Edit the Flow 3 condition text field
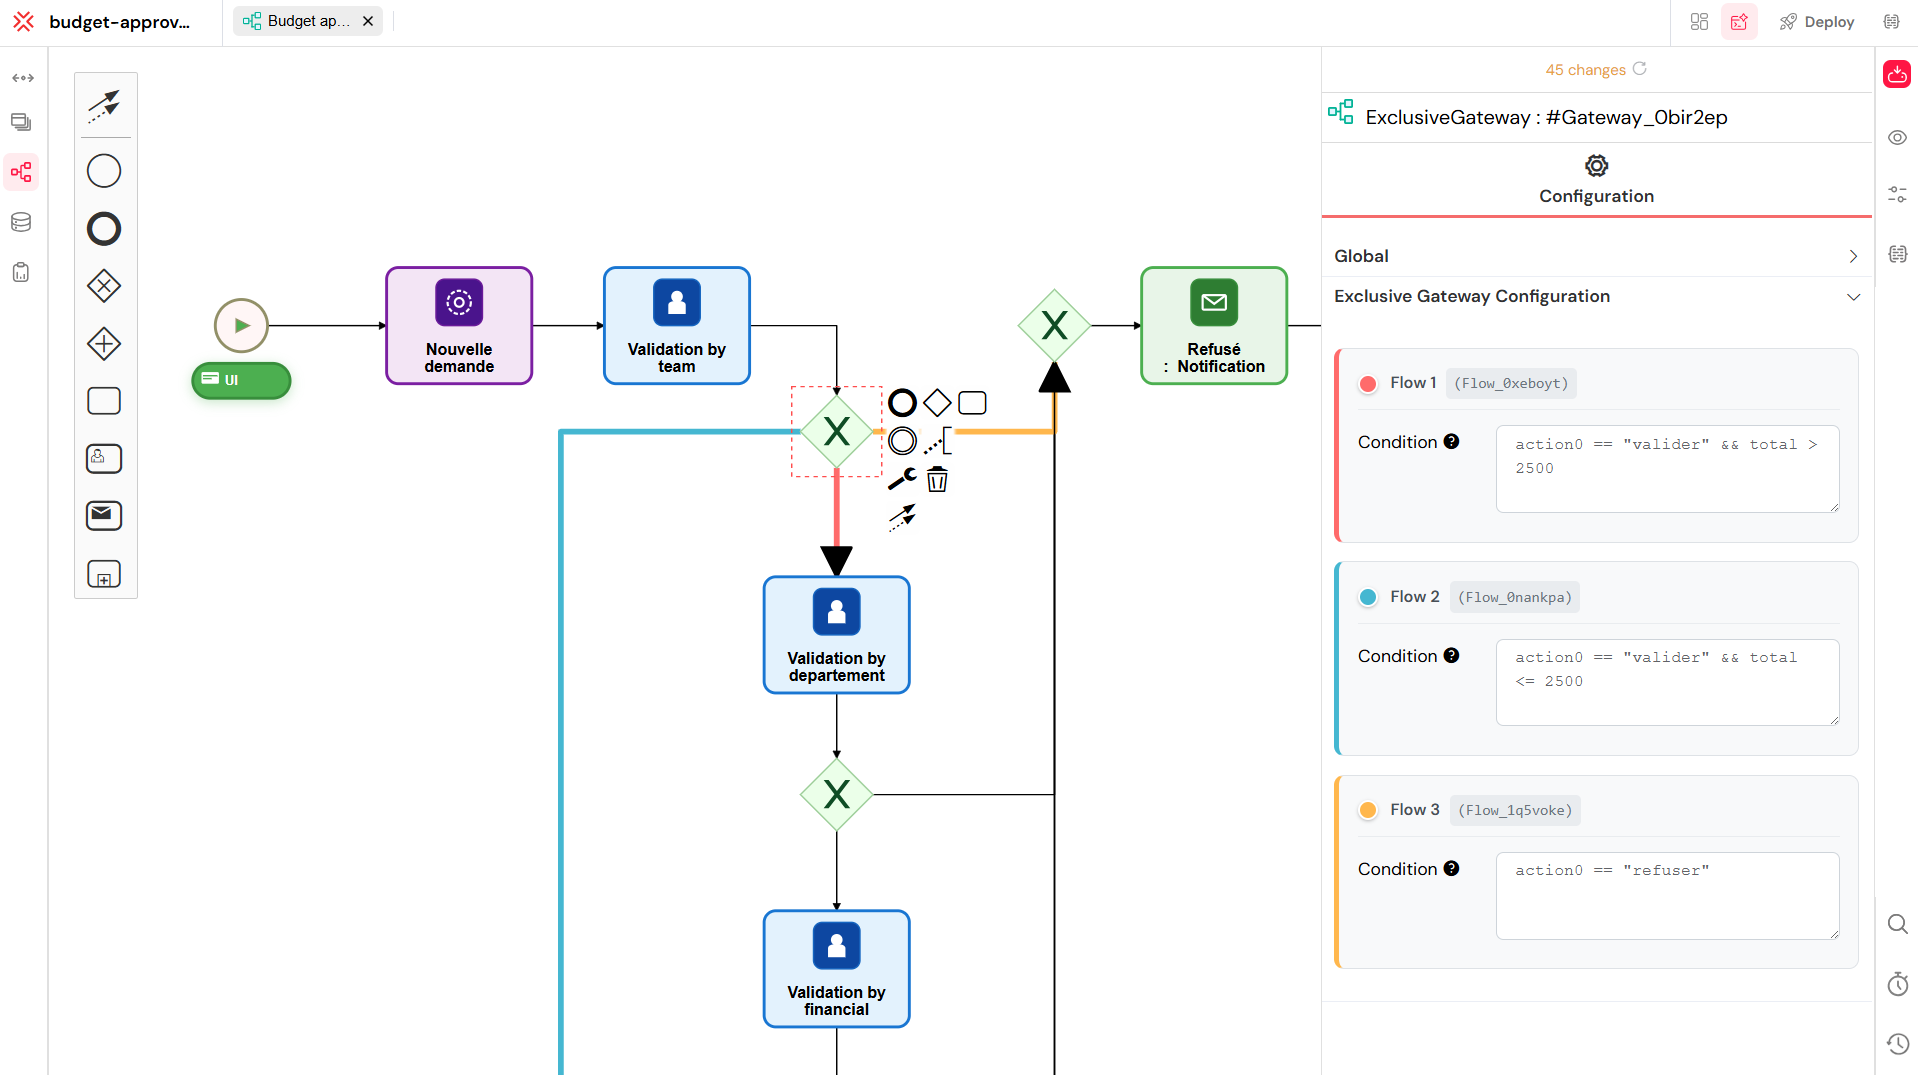The height and width of the screenshot is (1075, 1918). 1665,895
